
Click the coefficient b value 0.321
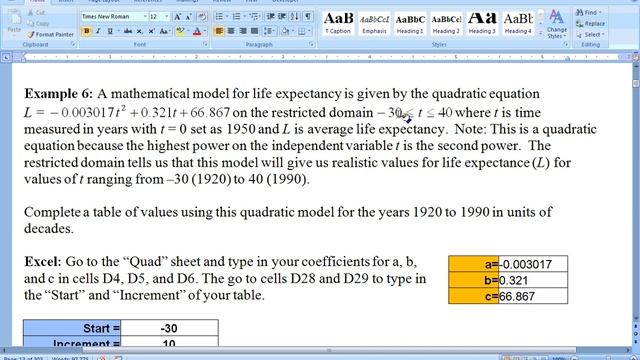[x=533, y=280]
